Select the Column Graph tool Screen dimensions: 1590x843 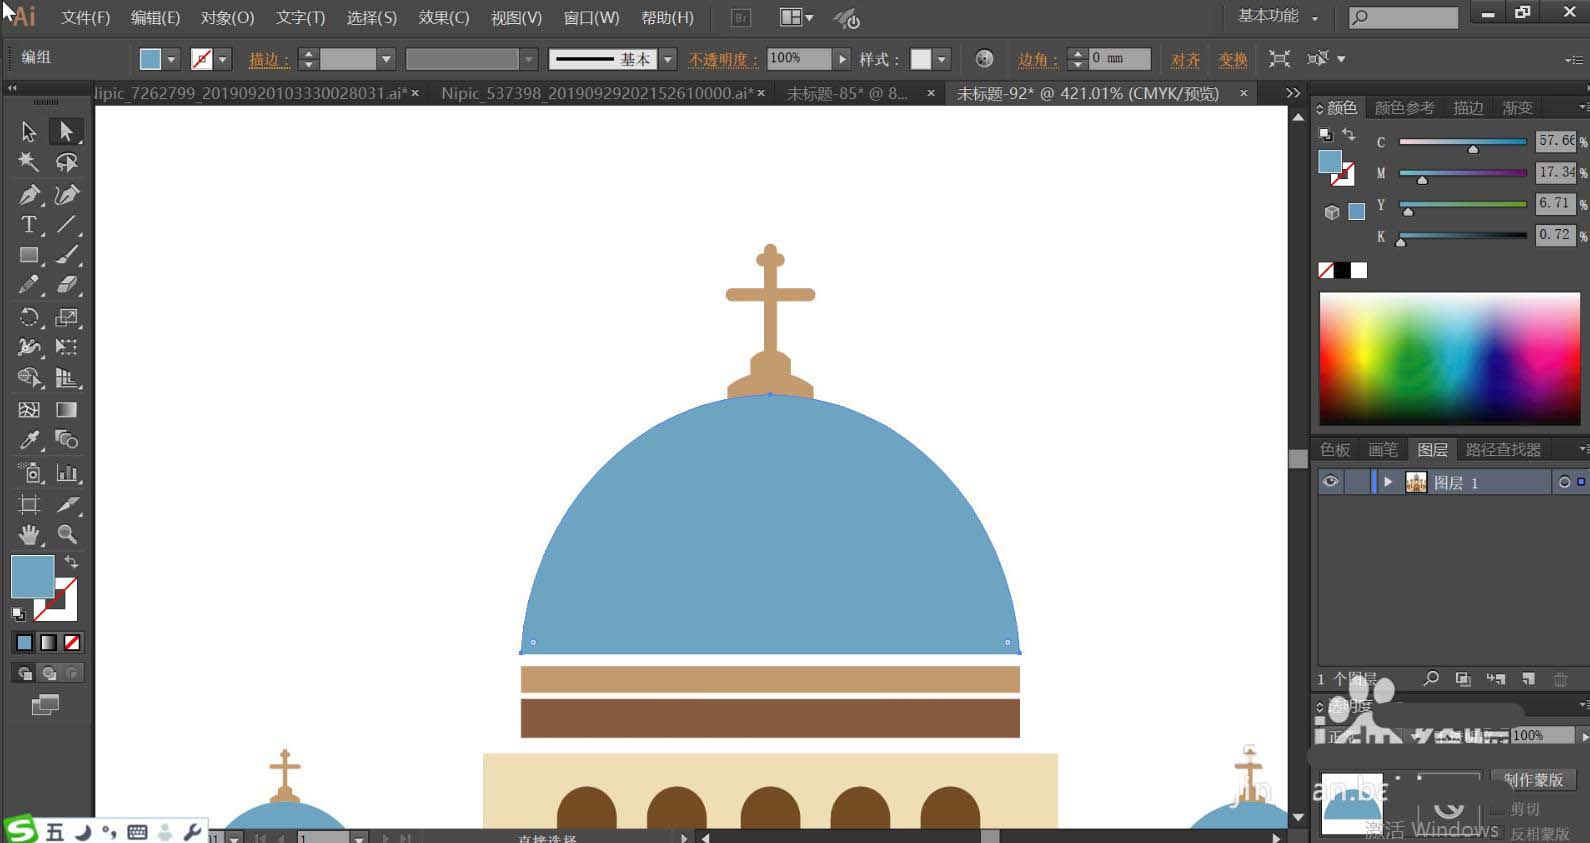[66, 473]
